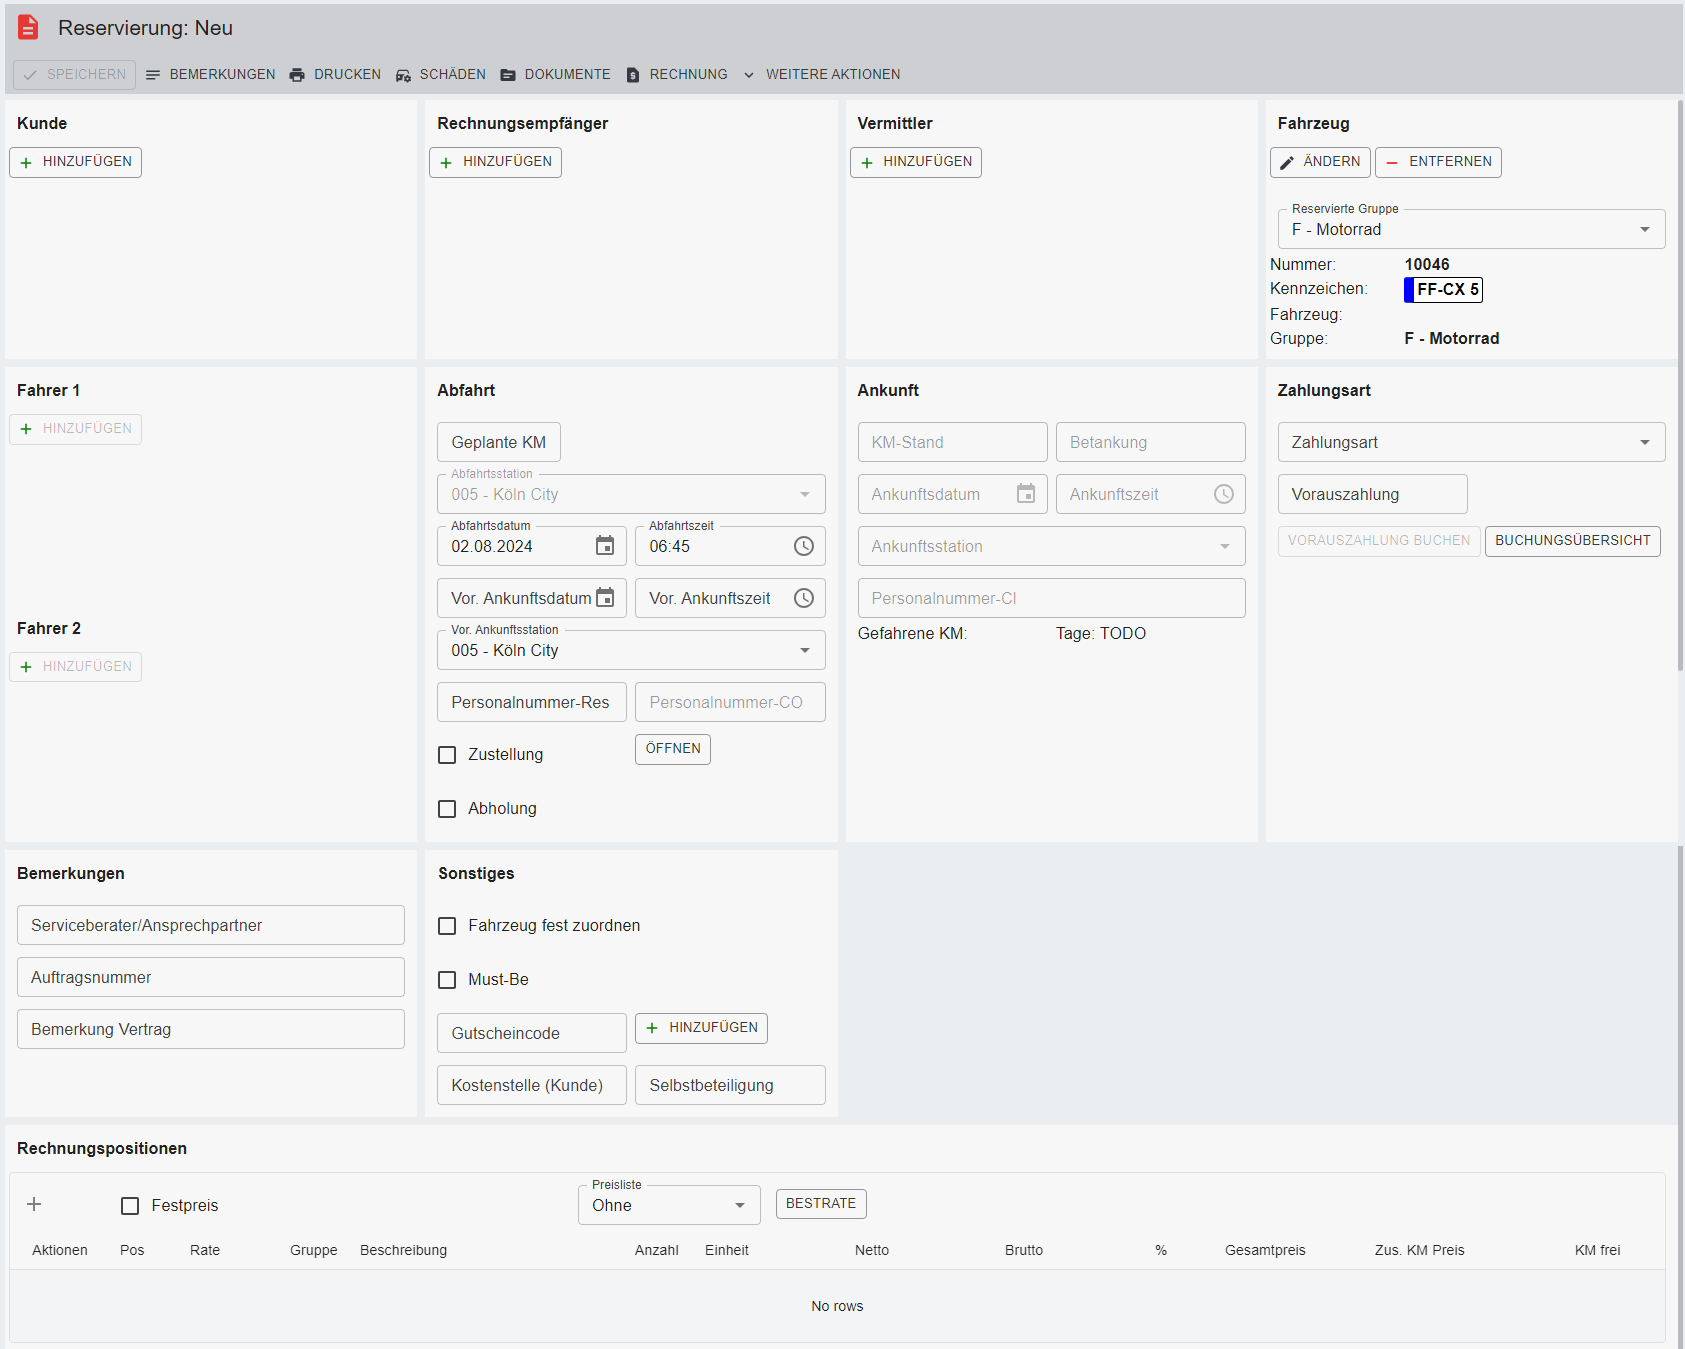
Task: Click the Ankunftszeit clock icon
Action: coord(1224,494)
